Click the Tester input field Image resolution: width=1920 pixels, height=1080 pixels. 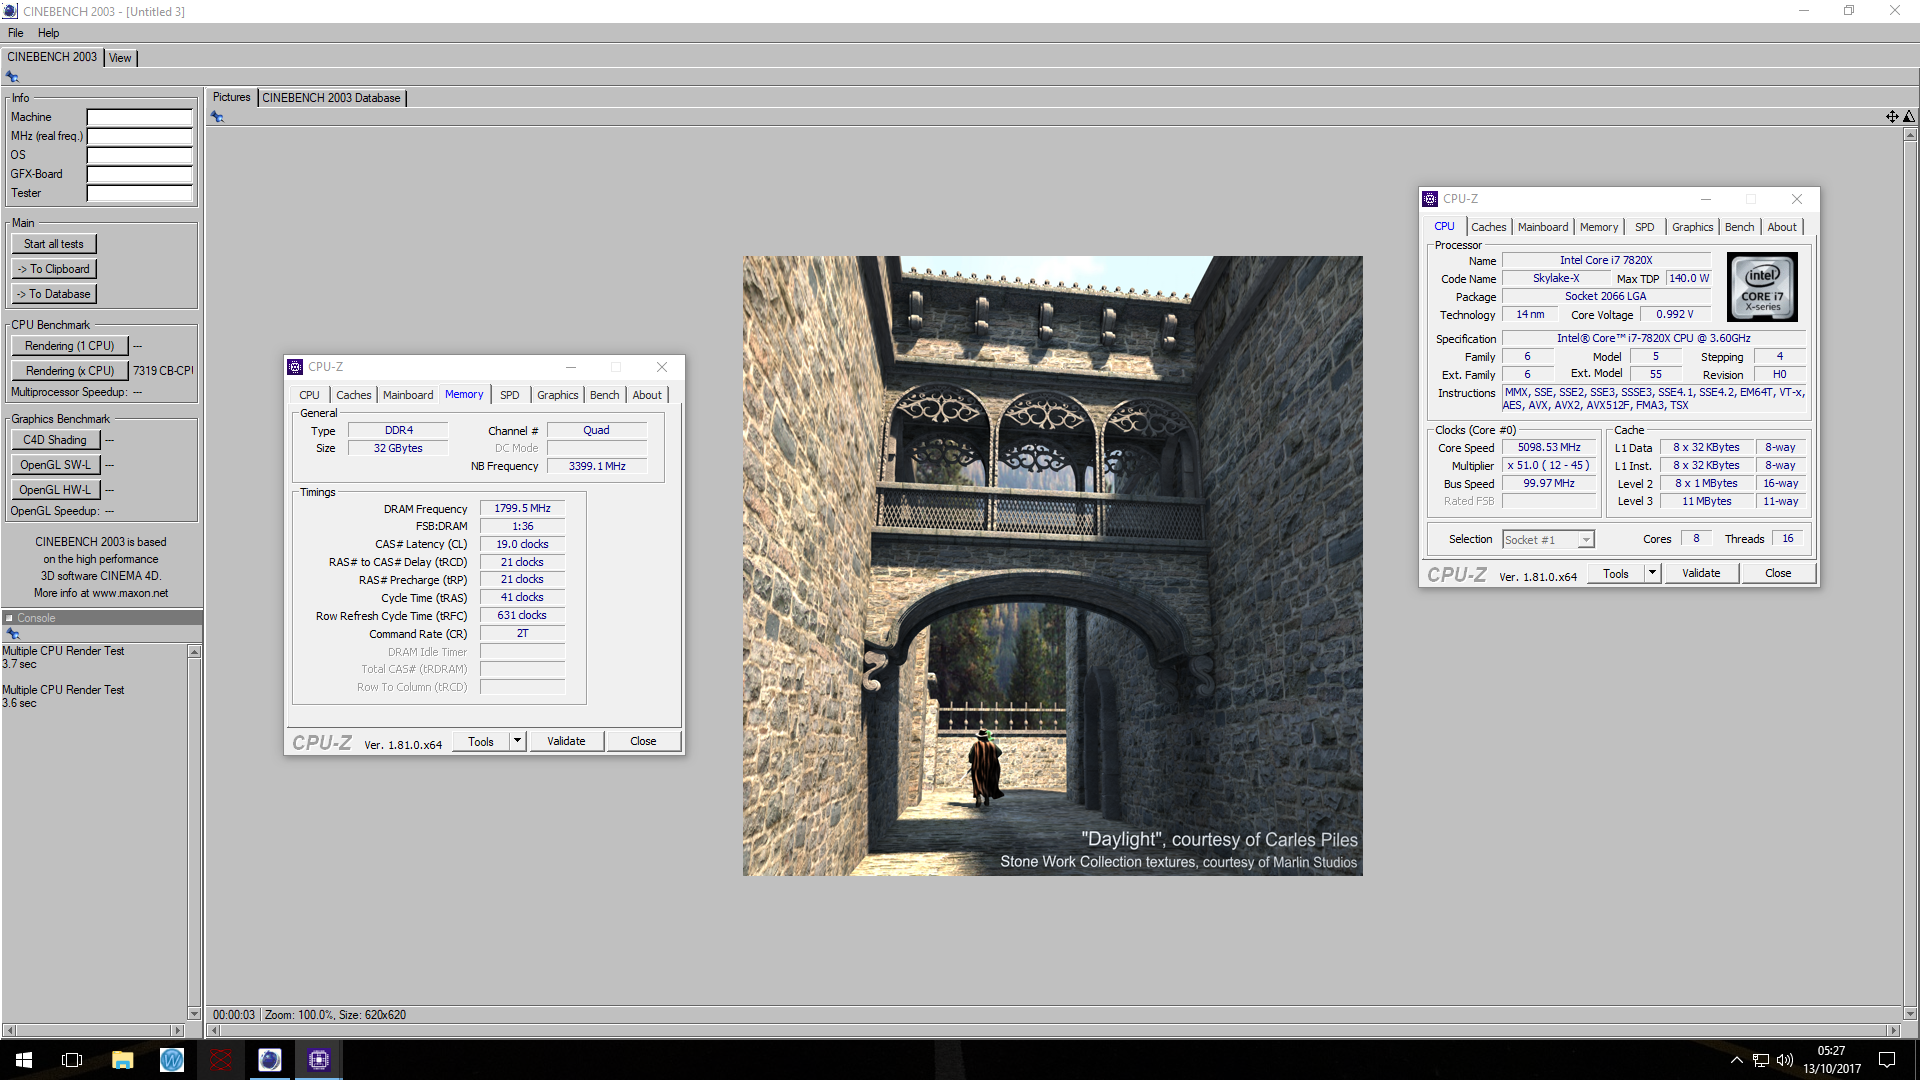point(139,193)
